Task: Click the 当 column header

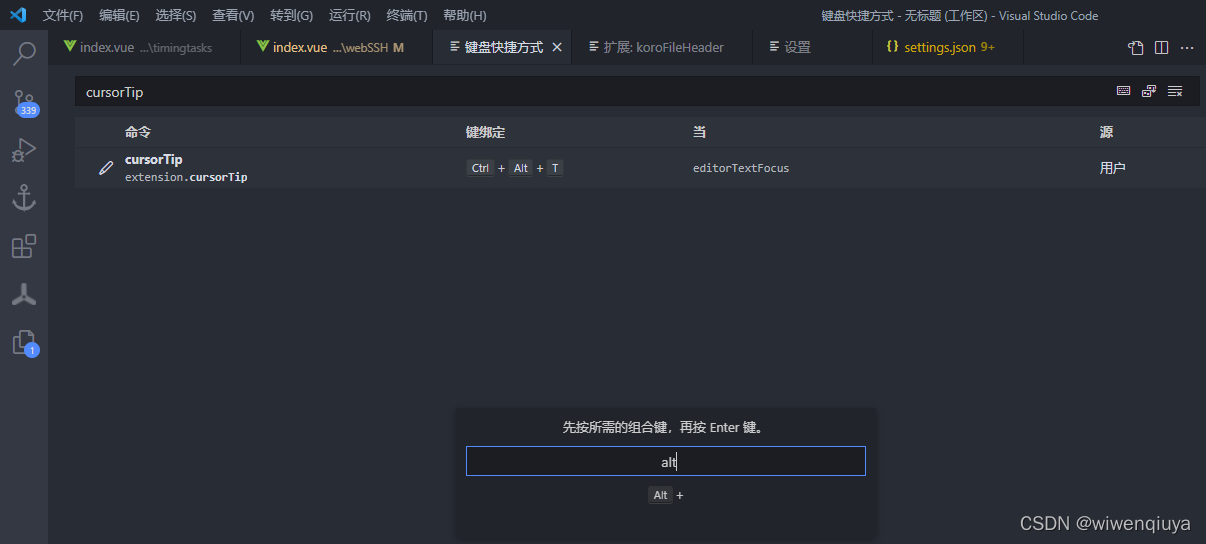Action: tap(699, 132)
